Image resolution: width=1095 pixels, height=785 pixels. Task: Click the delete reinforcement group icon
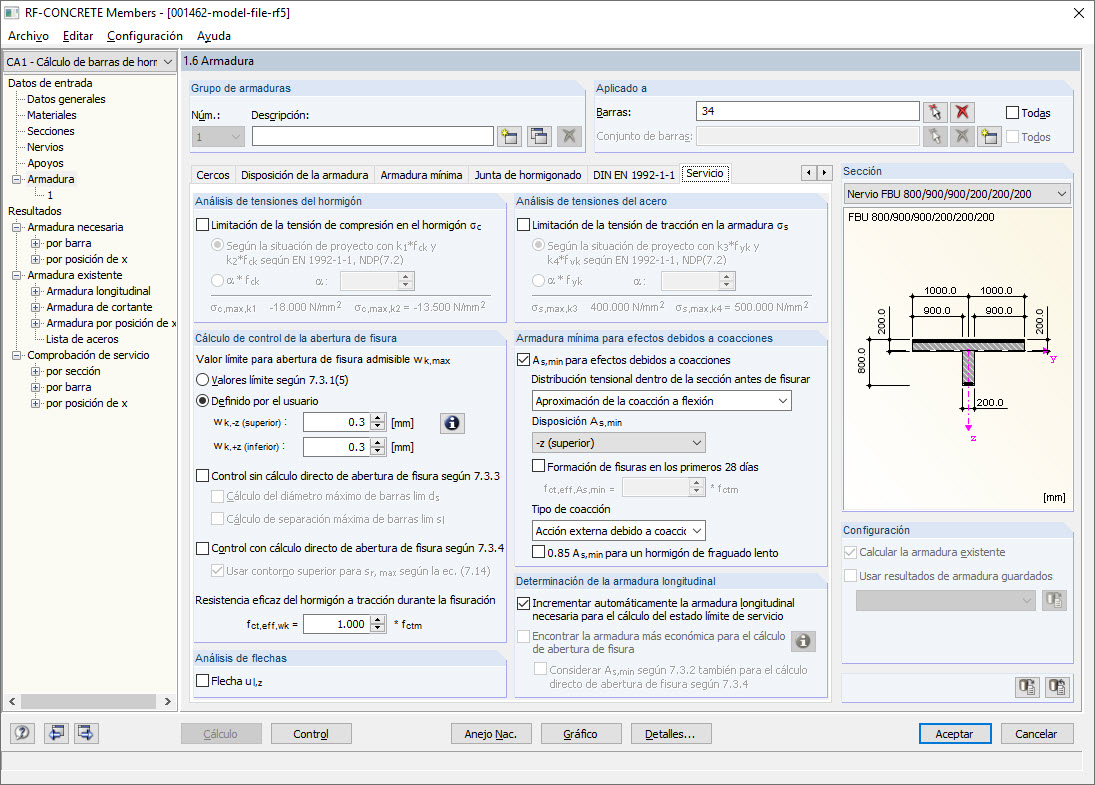tap(569, 136)
